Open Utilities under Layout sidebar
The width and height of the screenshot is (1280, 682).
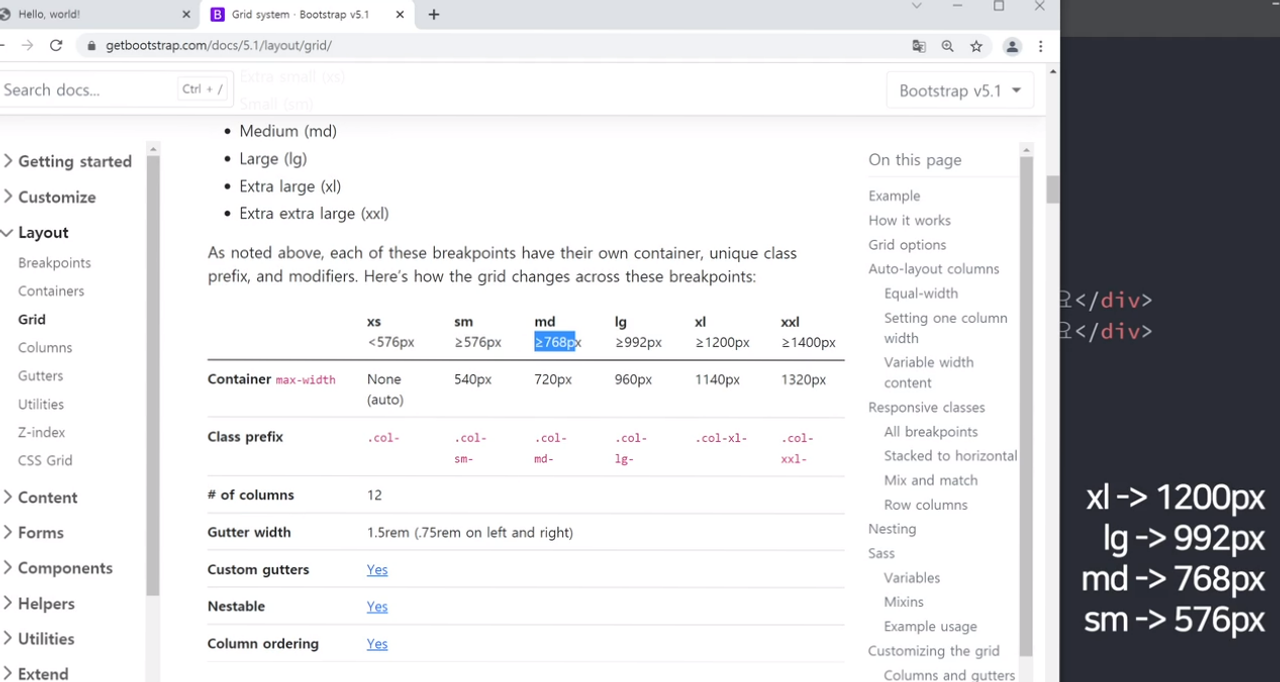point(41,405)
